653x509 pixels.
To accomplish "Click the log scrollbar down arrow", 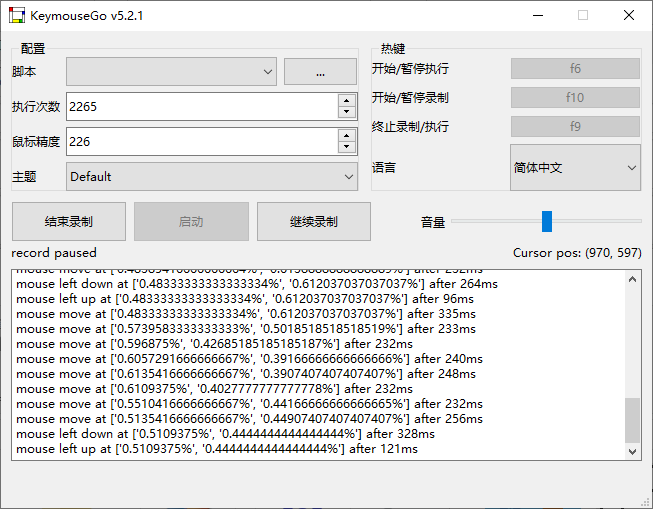I will [x=632, y=452].
